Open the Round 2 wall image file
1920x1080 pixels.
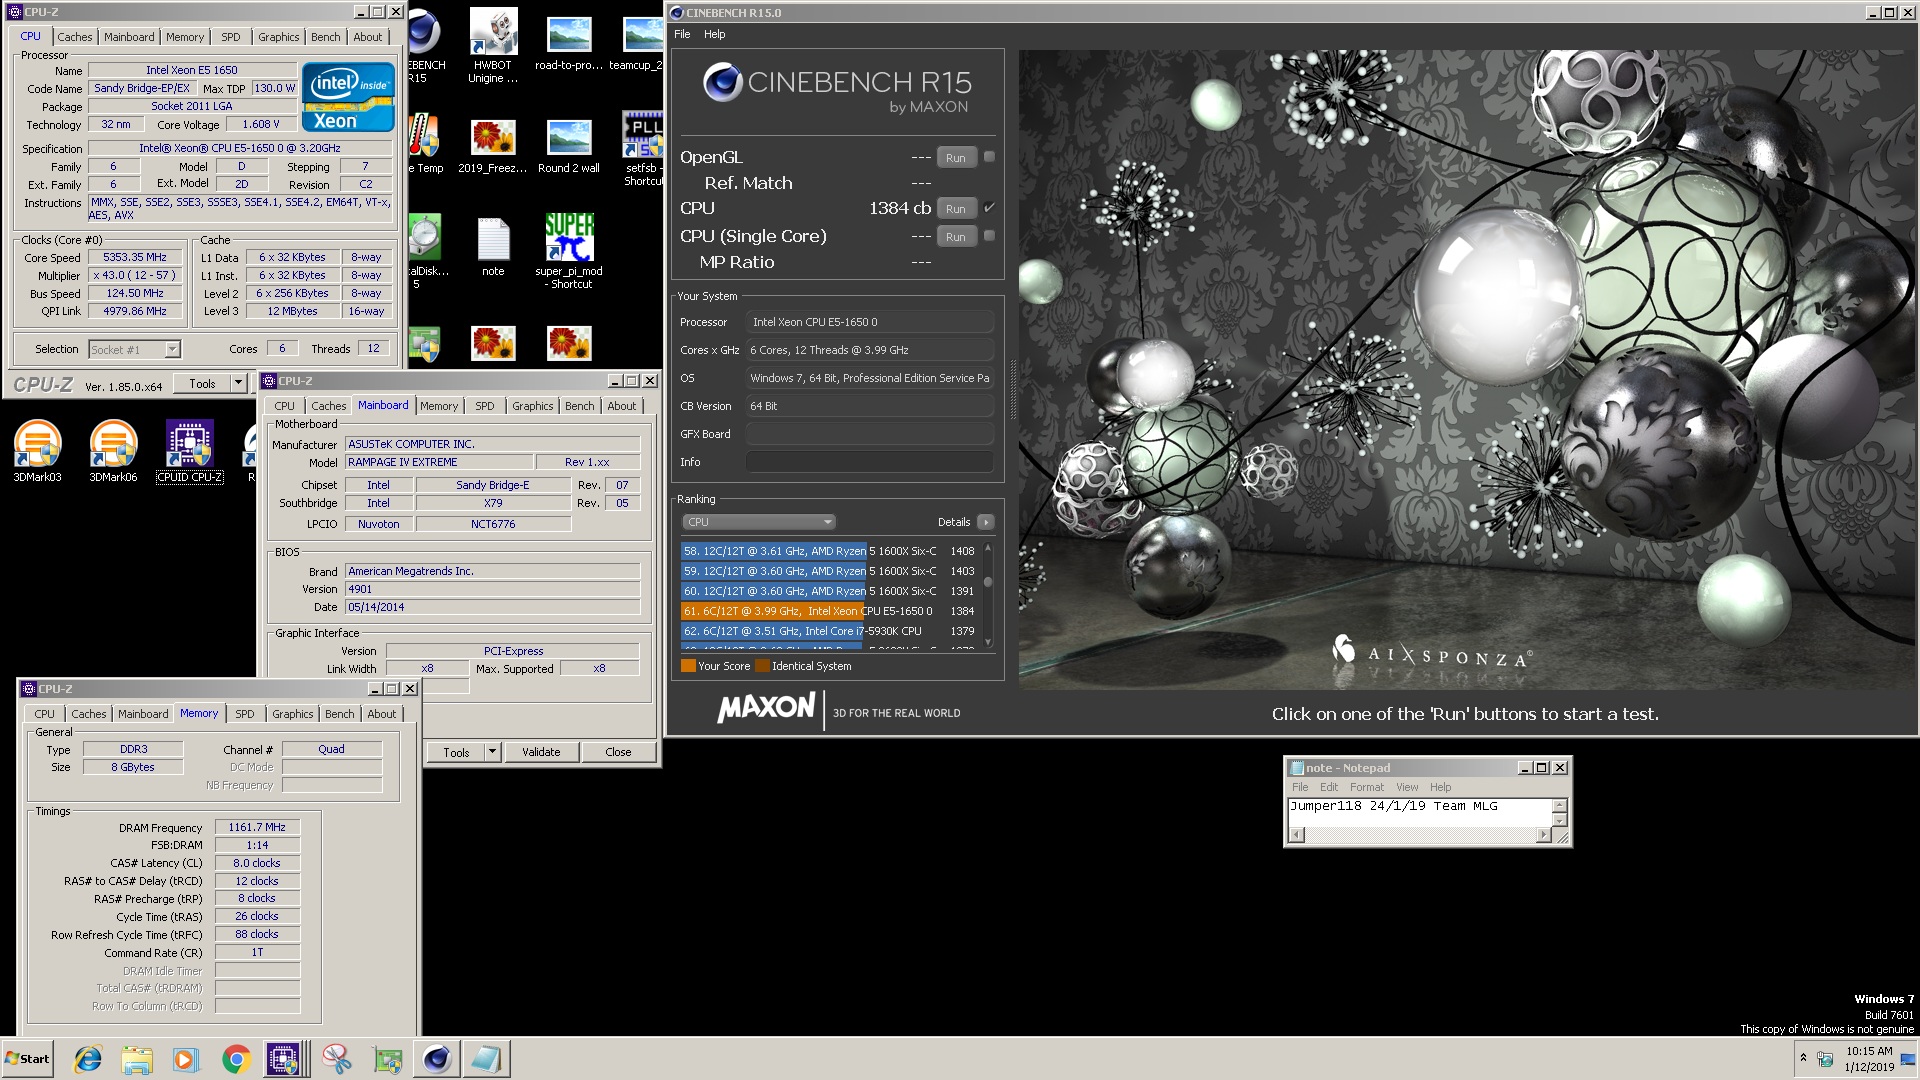[x=569, y=148]
